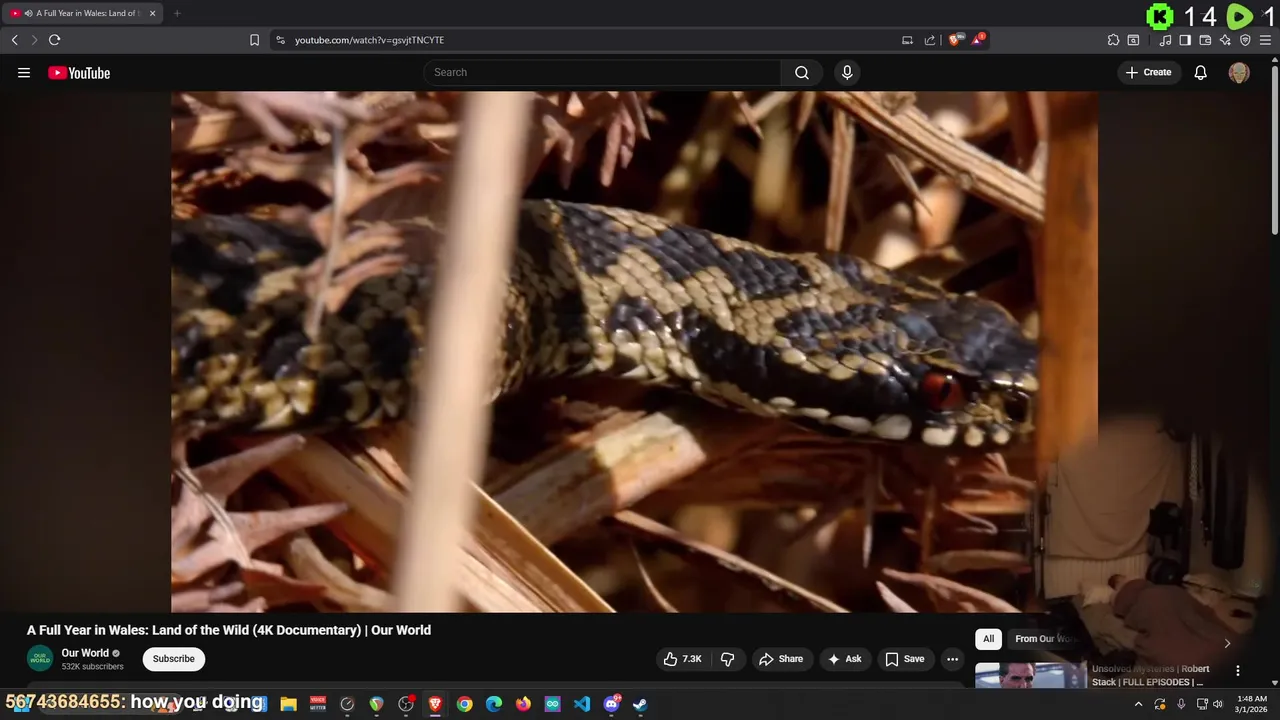Image resolution: width=1280 pixels, height=720 pixels.
Task: Click video title A Full Year in Wales
Action: (229, 630)
